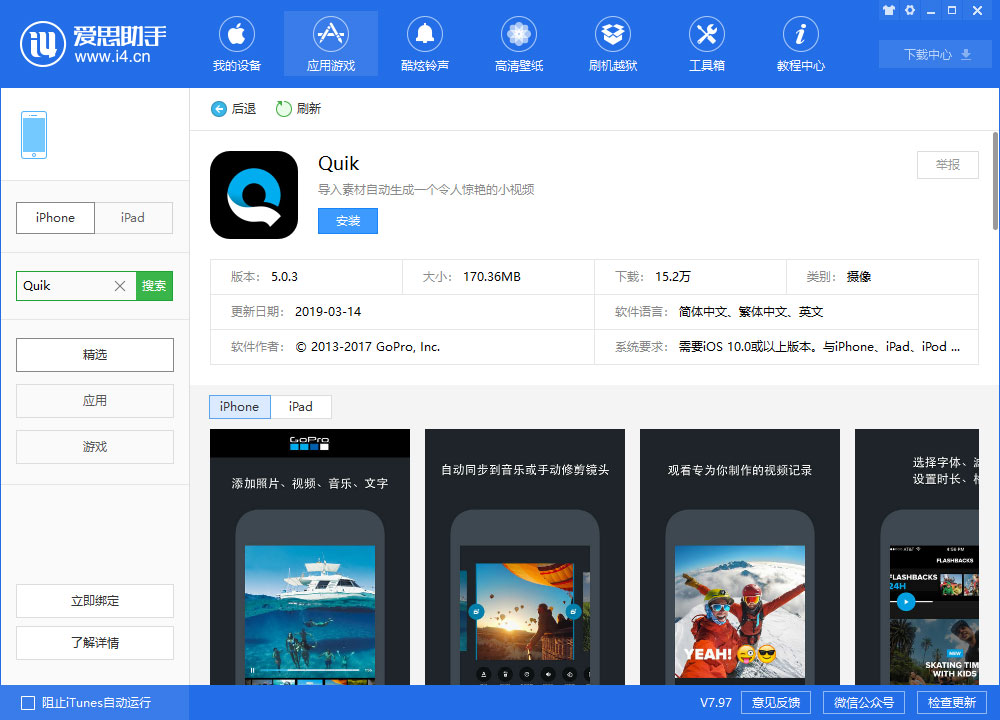Screen dimensions: 1000x720
Task: Click the size value 170.36MB
Action: click(492, 277)
